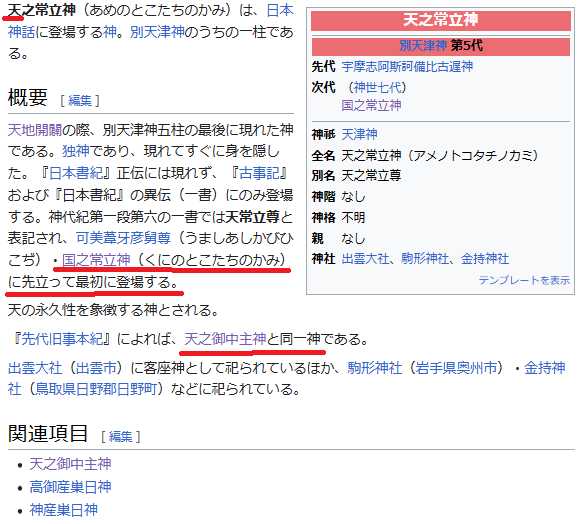Open 天之御中主神 in 関連項目 list
579x524 pixels.
click(x=70, y=464)
